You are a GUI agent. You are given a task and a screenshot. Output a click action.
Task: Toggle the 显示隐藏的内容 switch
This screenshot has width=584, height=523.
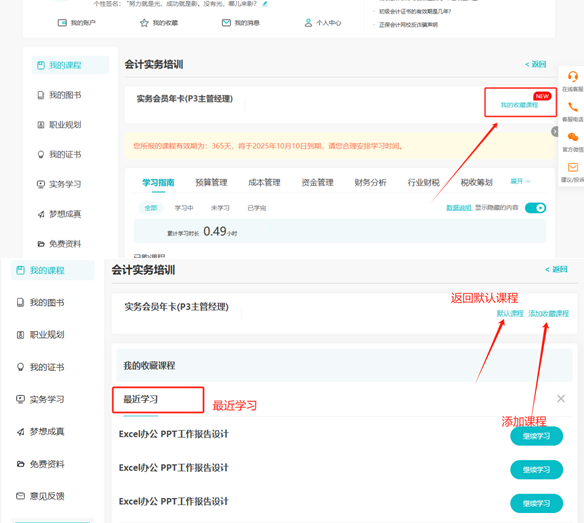(535, 208)
